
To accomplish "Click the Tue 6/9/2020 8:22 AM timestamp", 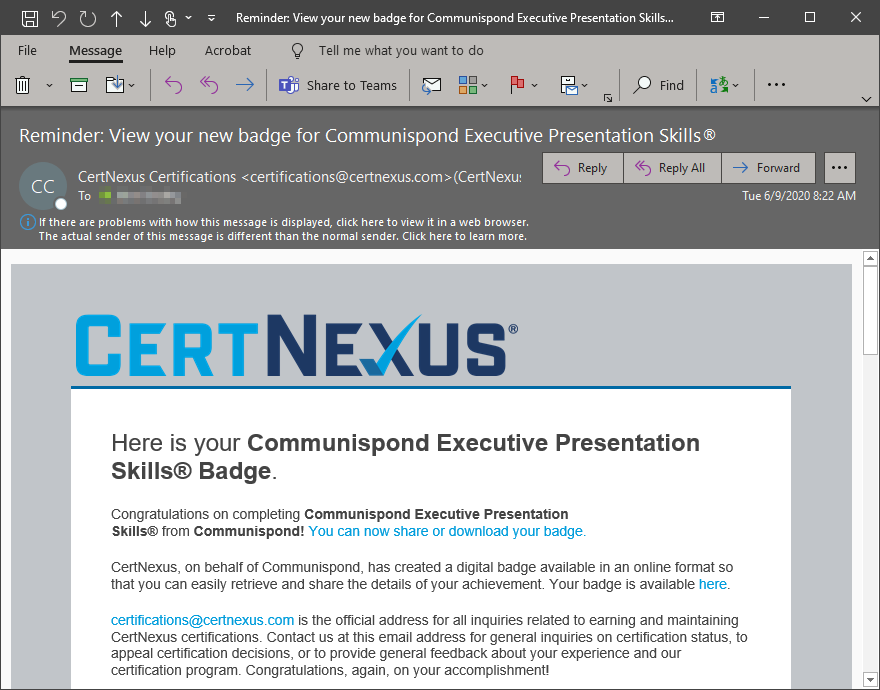I will [799, 196].
